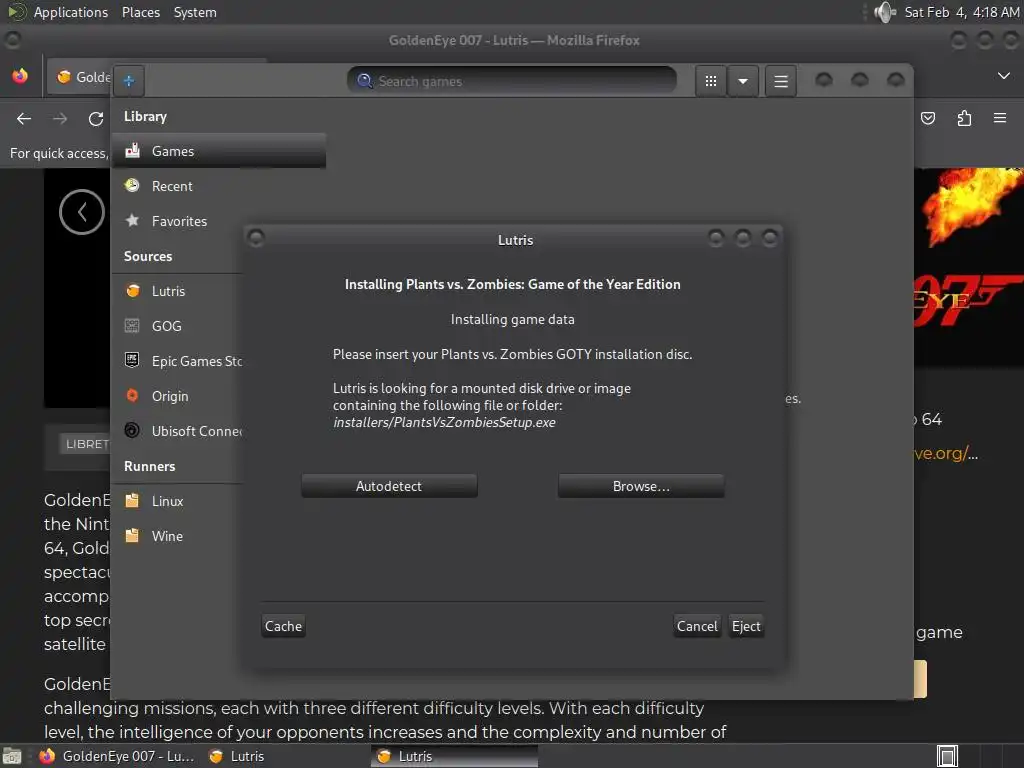Open the Applications menu
Screen dimensions: 1024x768
[x=71, y=12]
